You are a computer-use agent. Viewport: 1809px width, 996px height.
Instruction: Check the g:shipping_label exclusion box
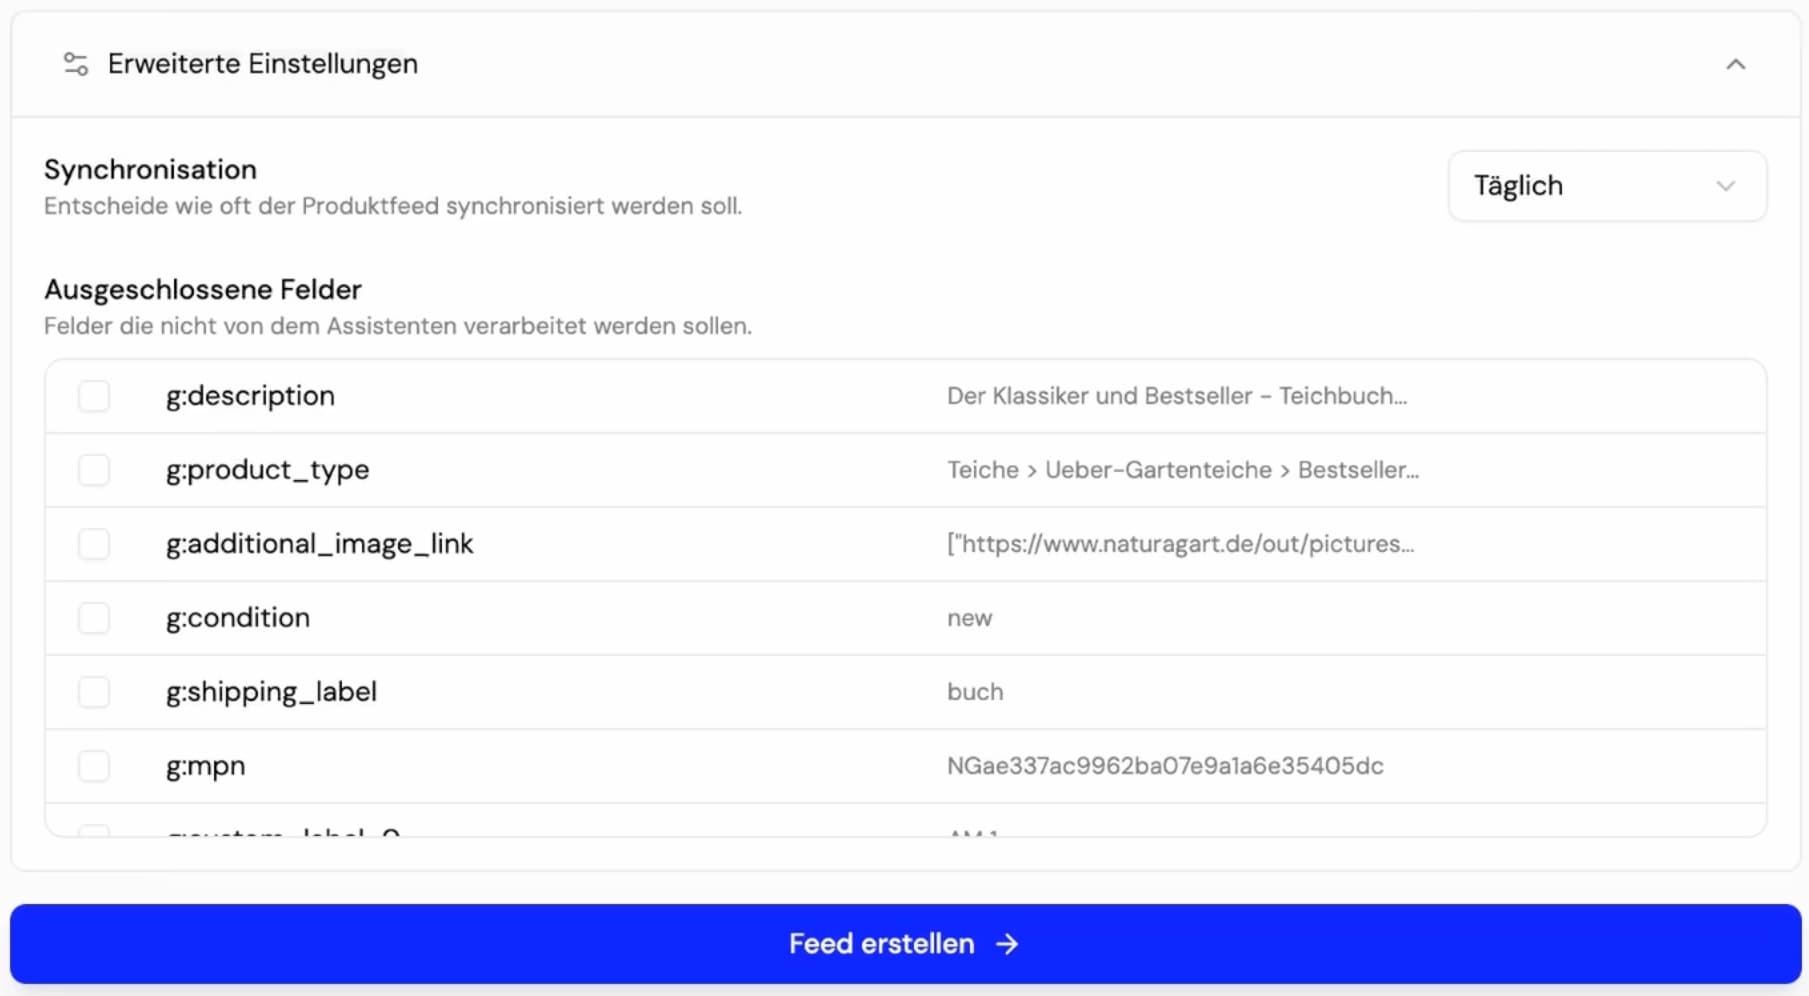[93, 691]
